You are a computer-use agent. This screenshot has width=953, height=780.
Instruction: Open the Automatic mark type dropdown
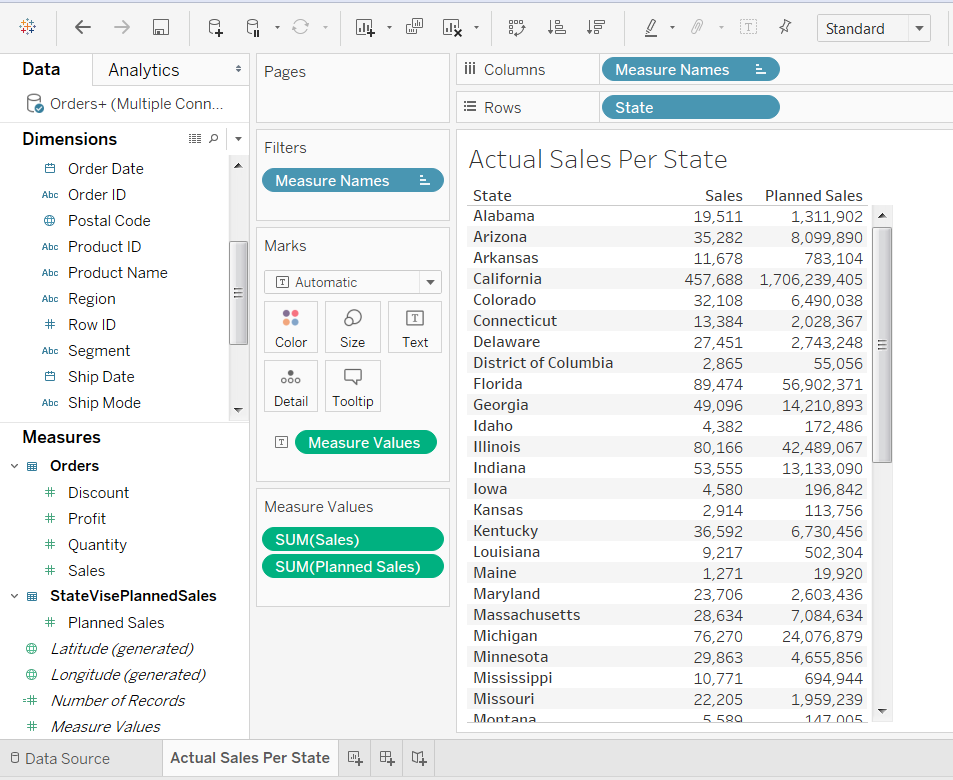point(430,283)
